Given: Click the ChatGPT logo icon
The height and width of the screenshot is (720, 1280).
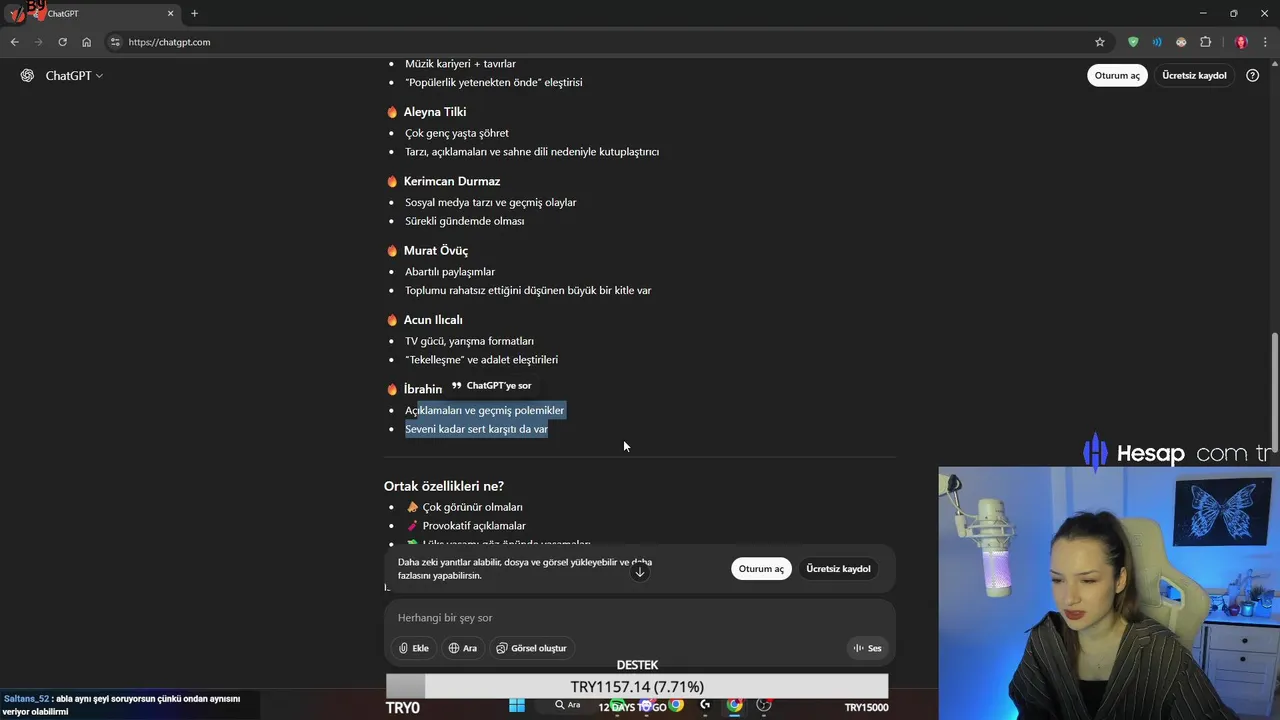Looking at the screenshot, I should pyautogui.click(x=27, y=76).
